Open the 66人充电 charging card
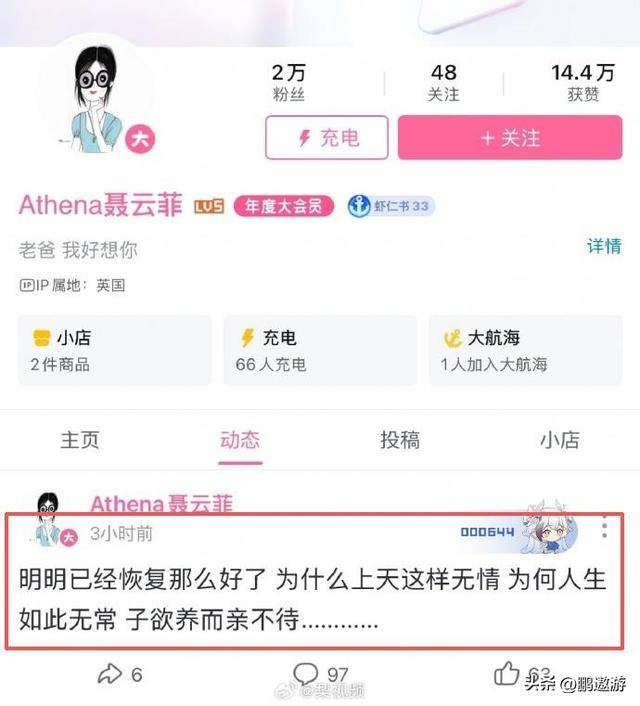The height and width of the screenshot is (706, 640). pyautogui.click(x=320, y=350)
